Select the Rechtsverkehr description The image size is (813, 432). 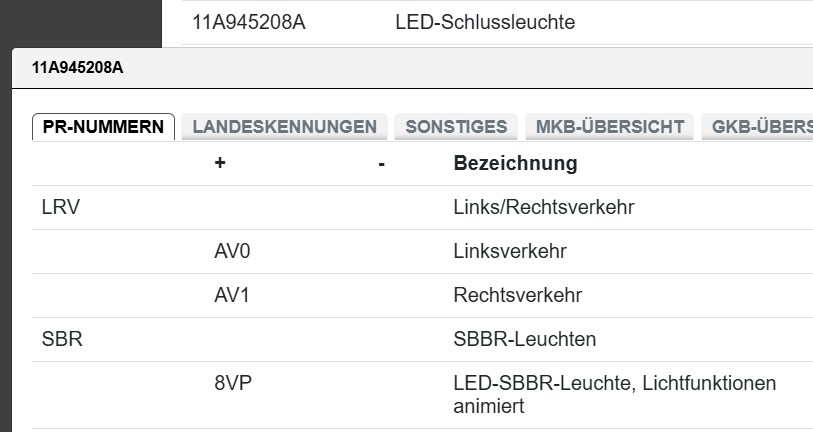517,296
